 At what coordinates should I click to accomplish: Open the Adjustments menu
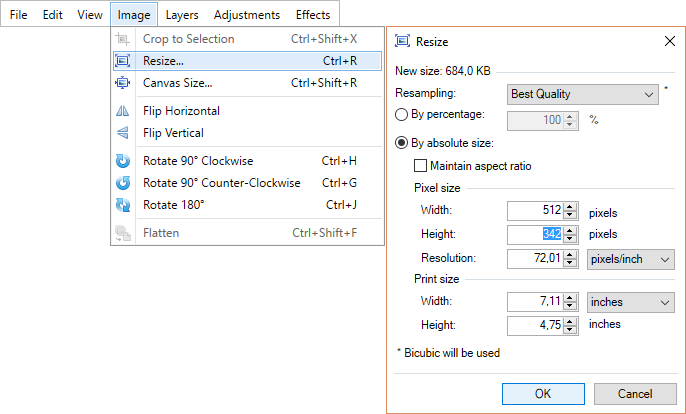tap(247, 15)
